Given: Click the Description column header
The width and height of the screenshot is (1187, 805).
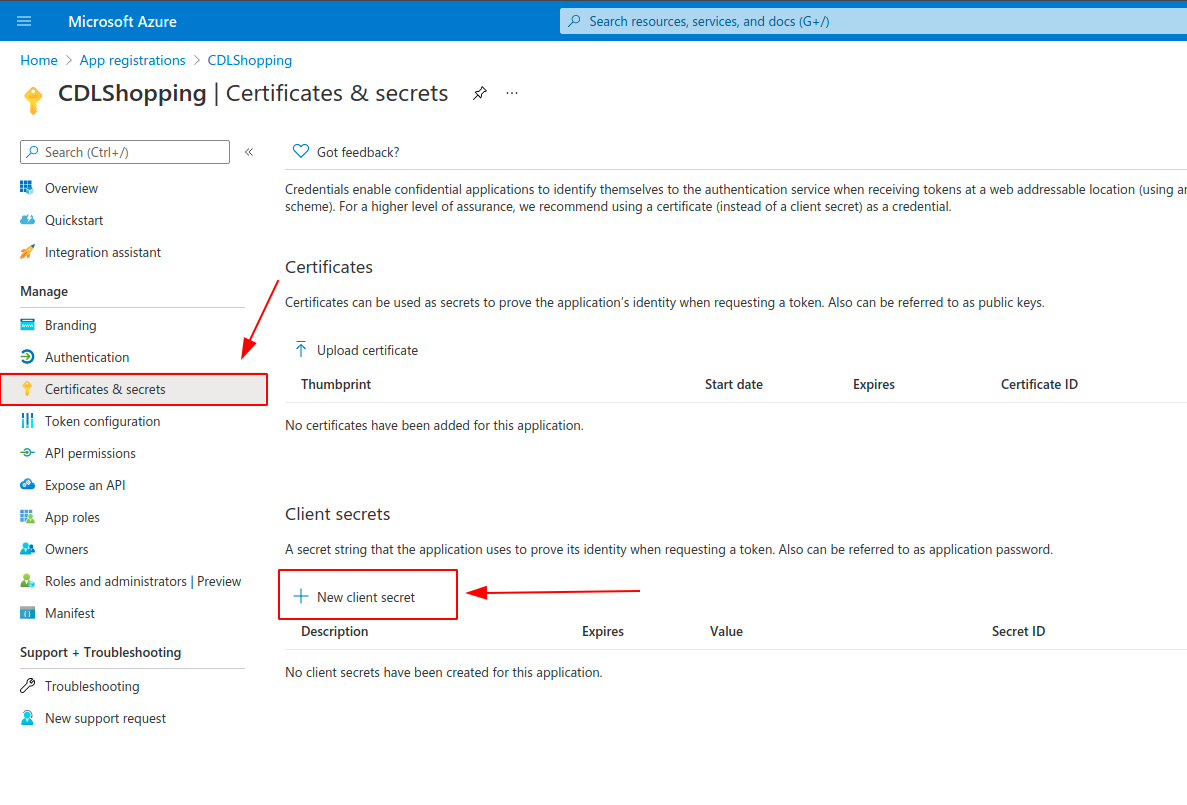Looking at the screenshot, I should tap(335, 631).
